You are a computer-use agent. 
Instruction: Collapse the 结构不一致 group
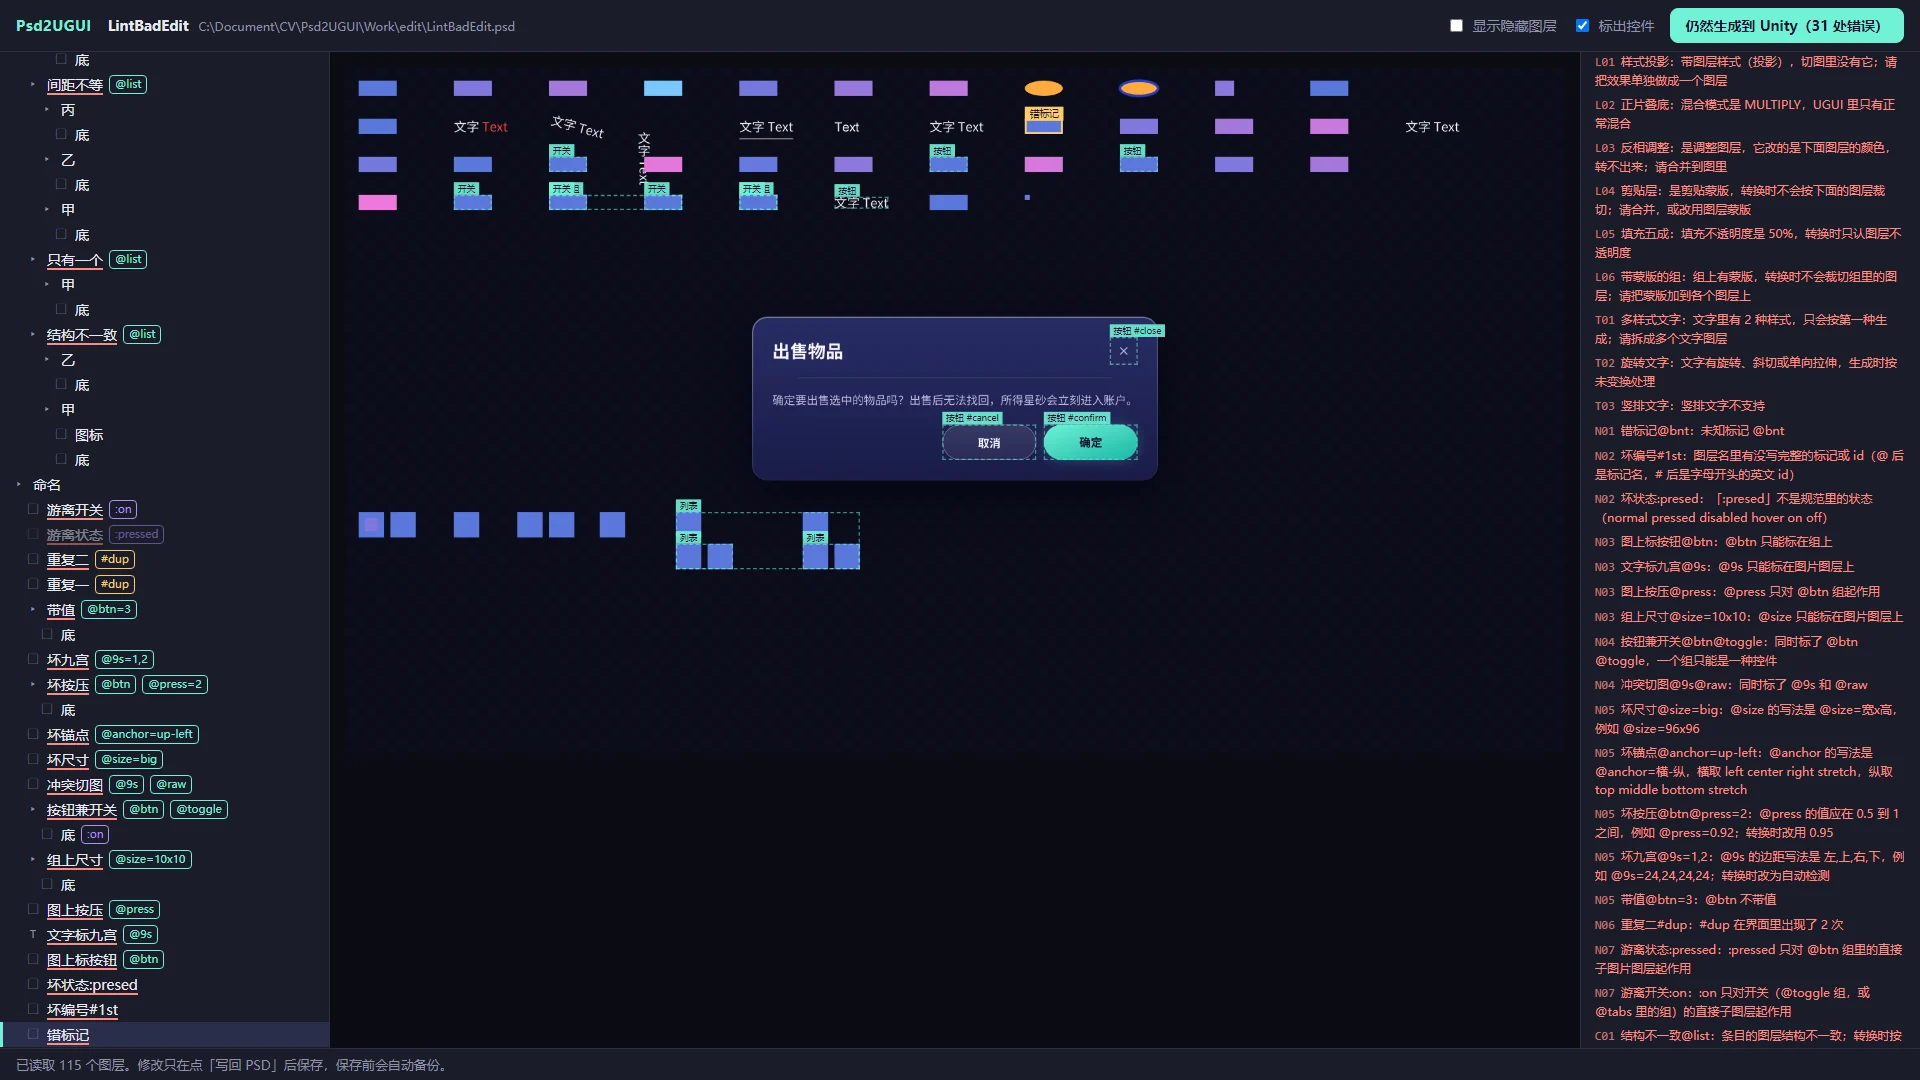33,334
